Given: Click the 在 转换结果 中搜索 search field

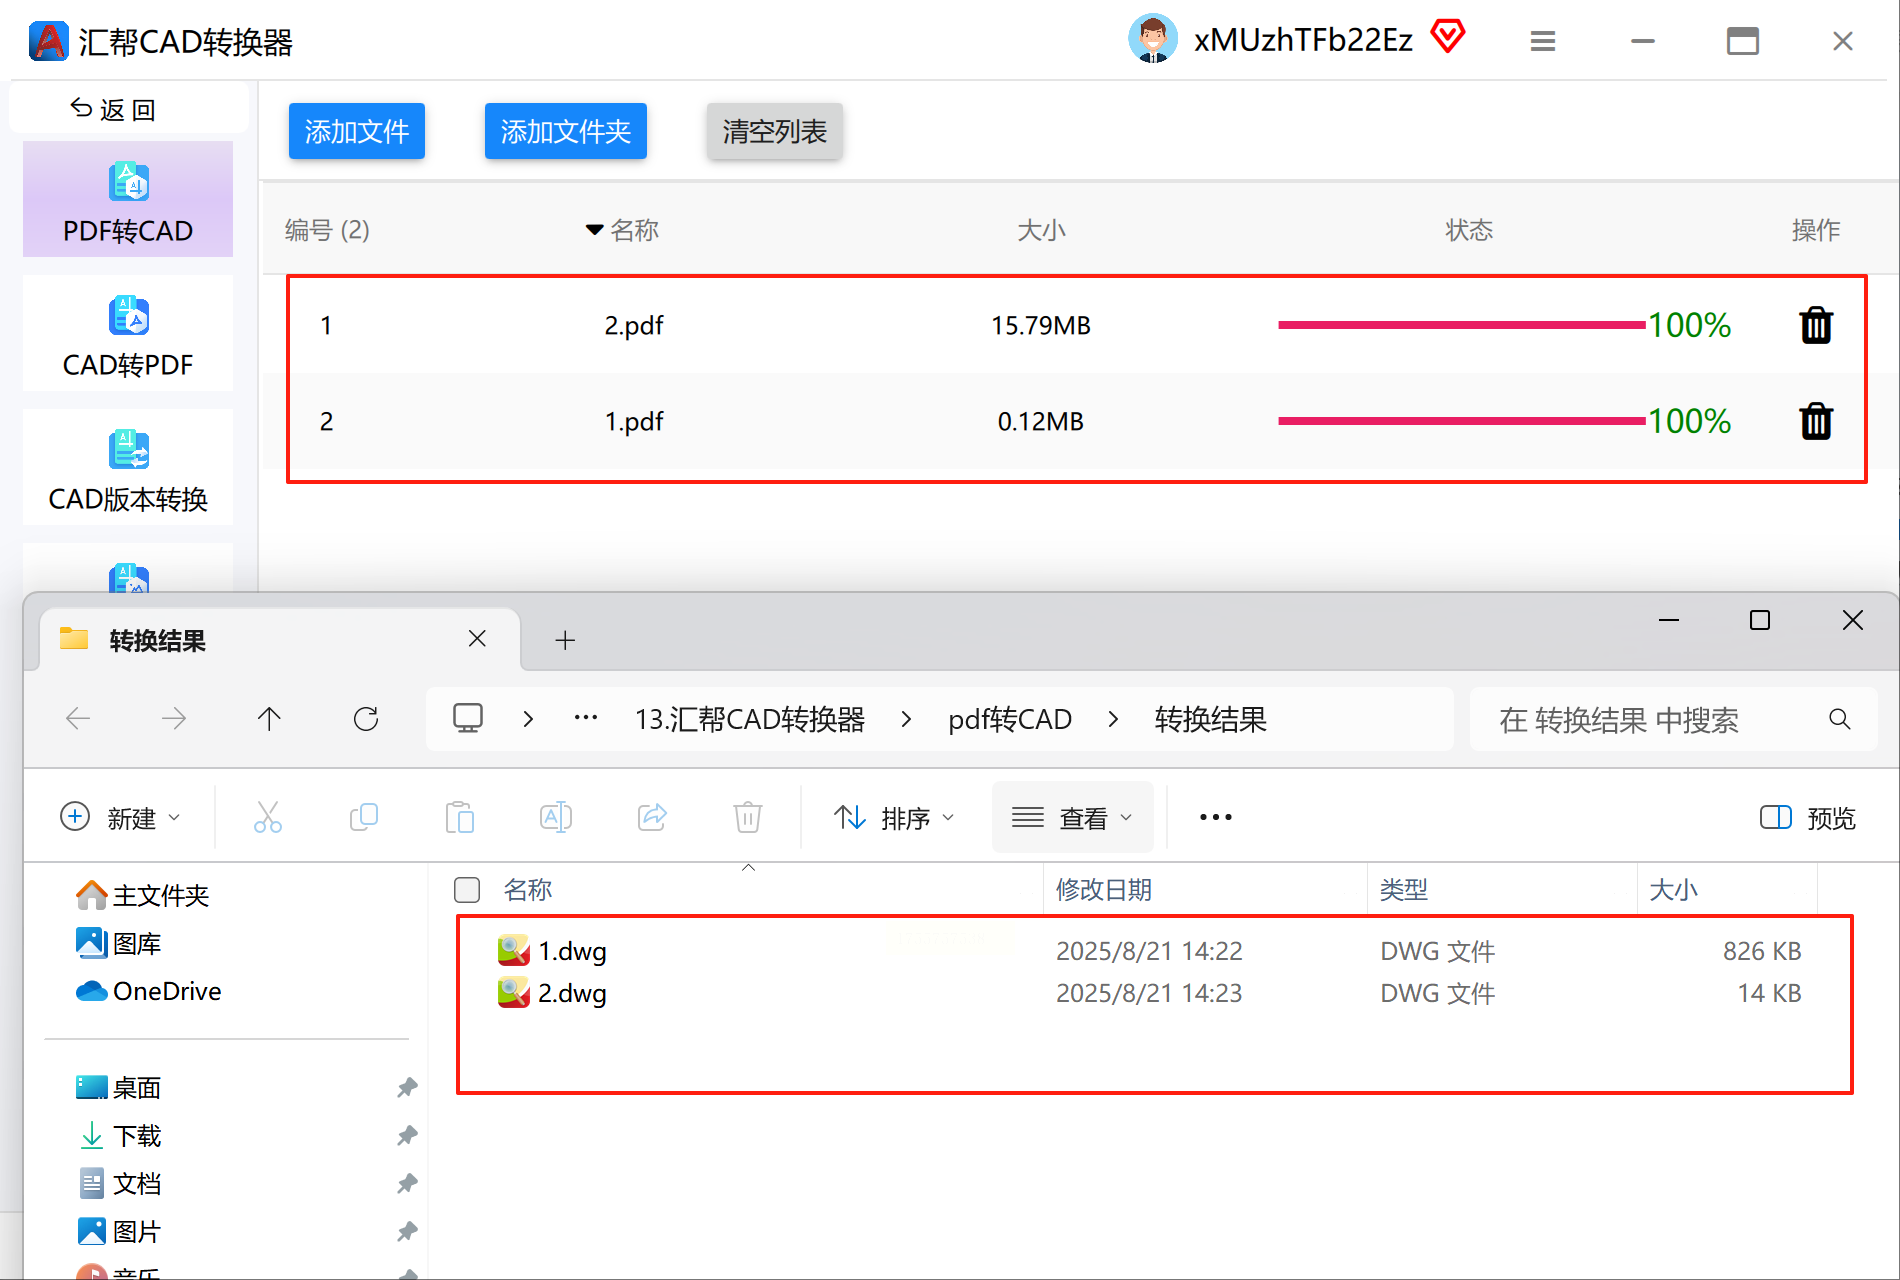Looking at the screenshot, I should [x=1674, y=719].
